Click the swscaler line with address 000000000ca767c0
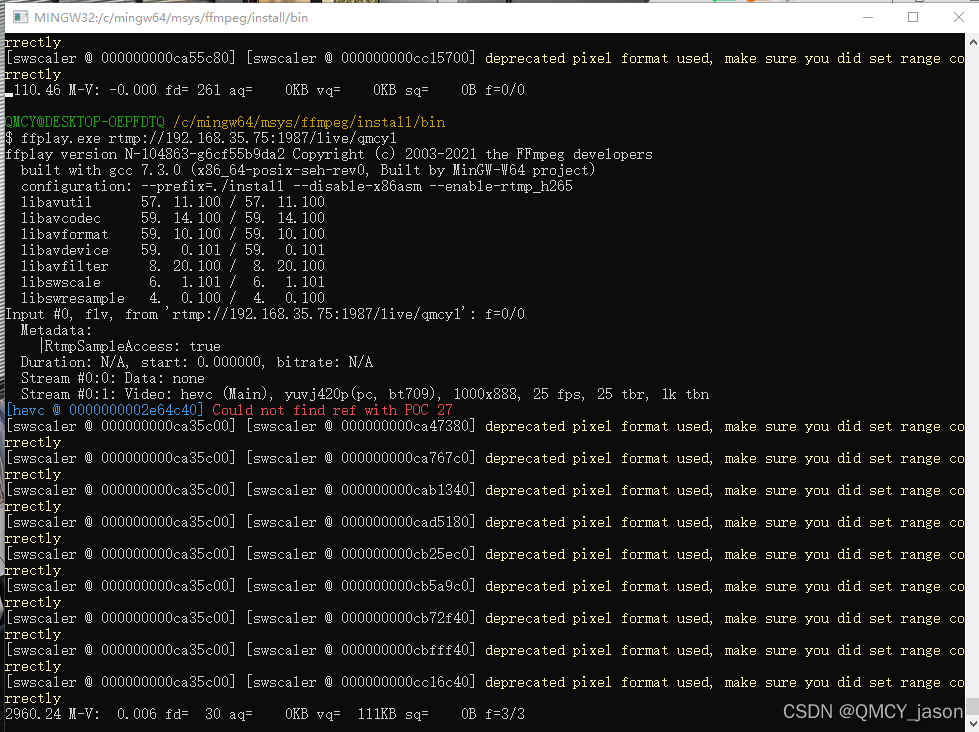Viewport: 979px width, 732px height. [485, 458]
